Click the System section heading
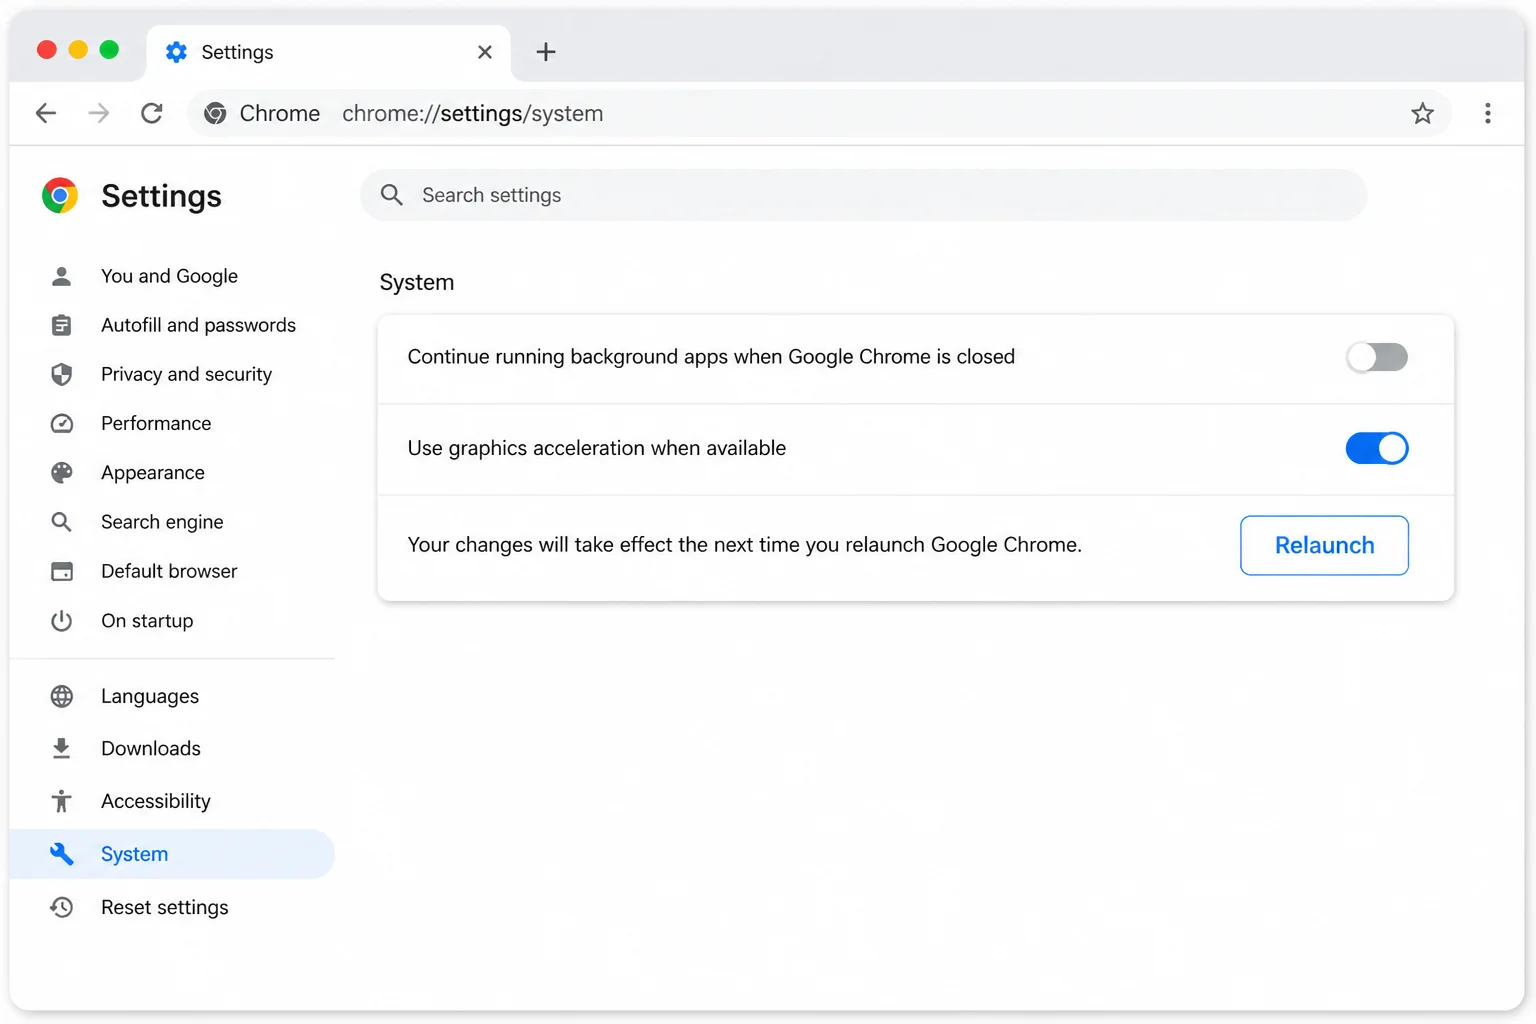Screen dimensions: 1536x1024 point(417,283)
